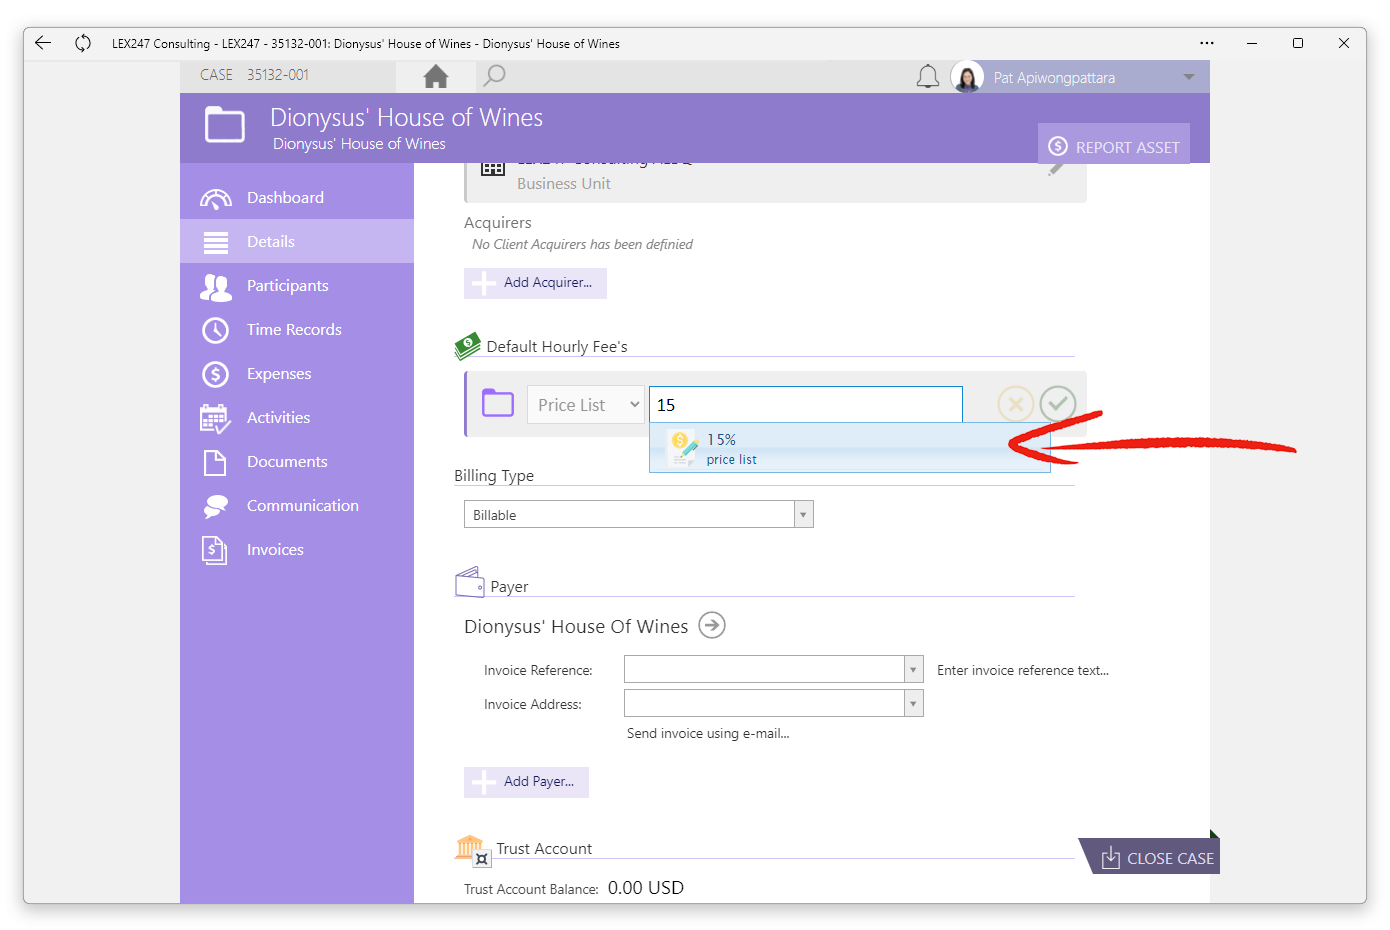Click the refresh icon in title bar
This screenshot has height=930, width=1390.
point(83,43)
